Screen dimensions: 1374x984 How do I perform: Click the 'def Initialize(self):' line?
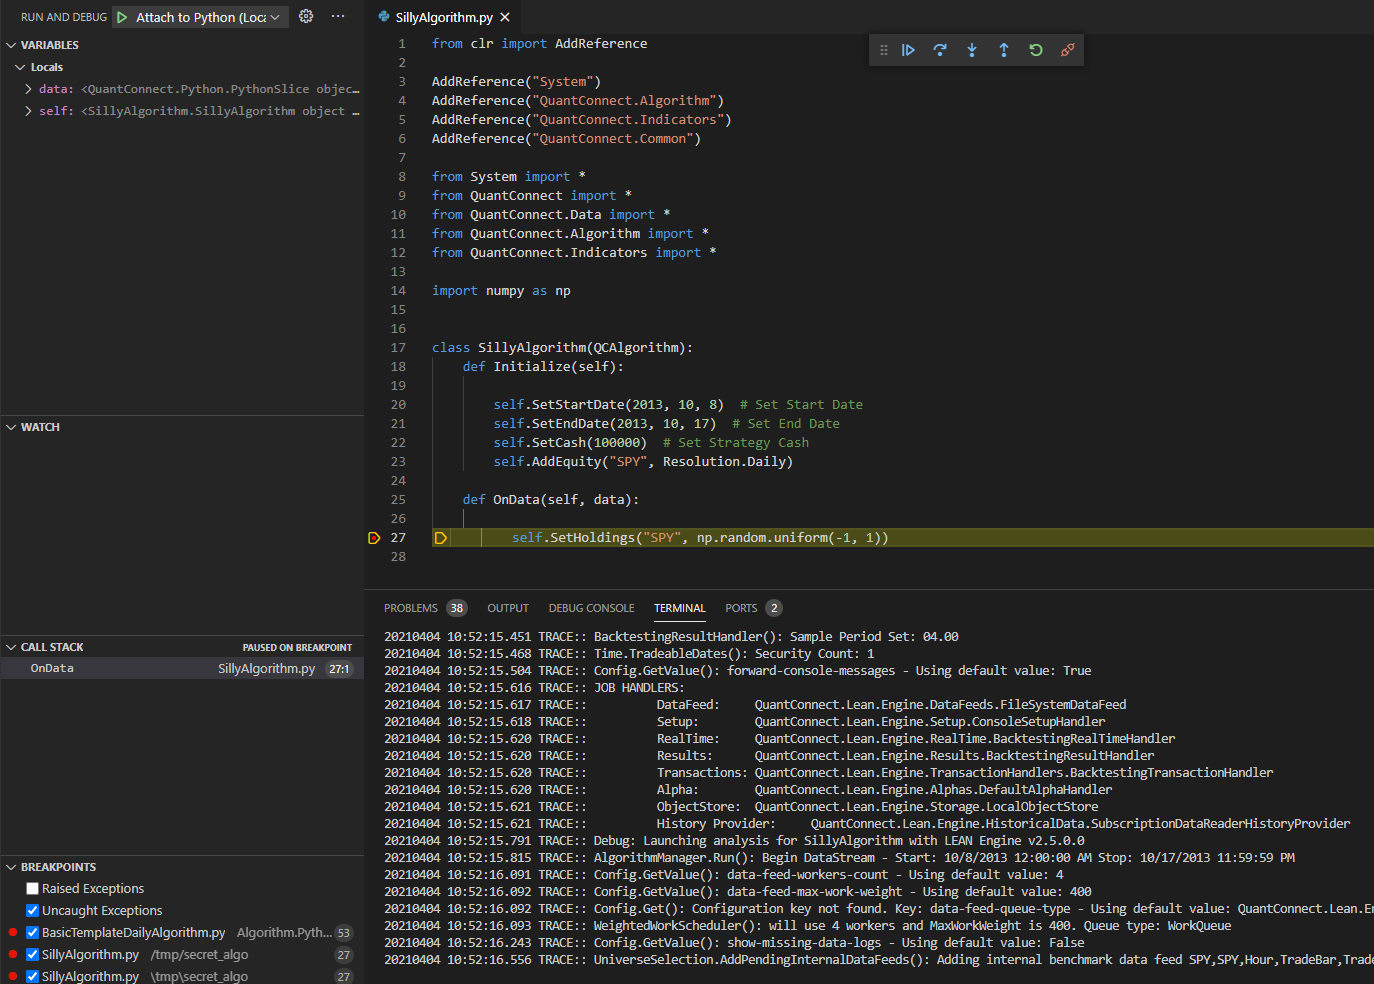[543, 367]
